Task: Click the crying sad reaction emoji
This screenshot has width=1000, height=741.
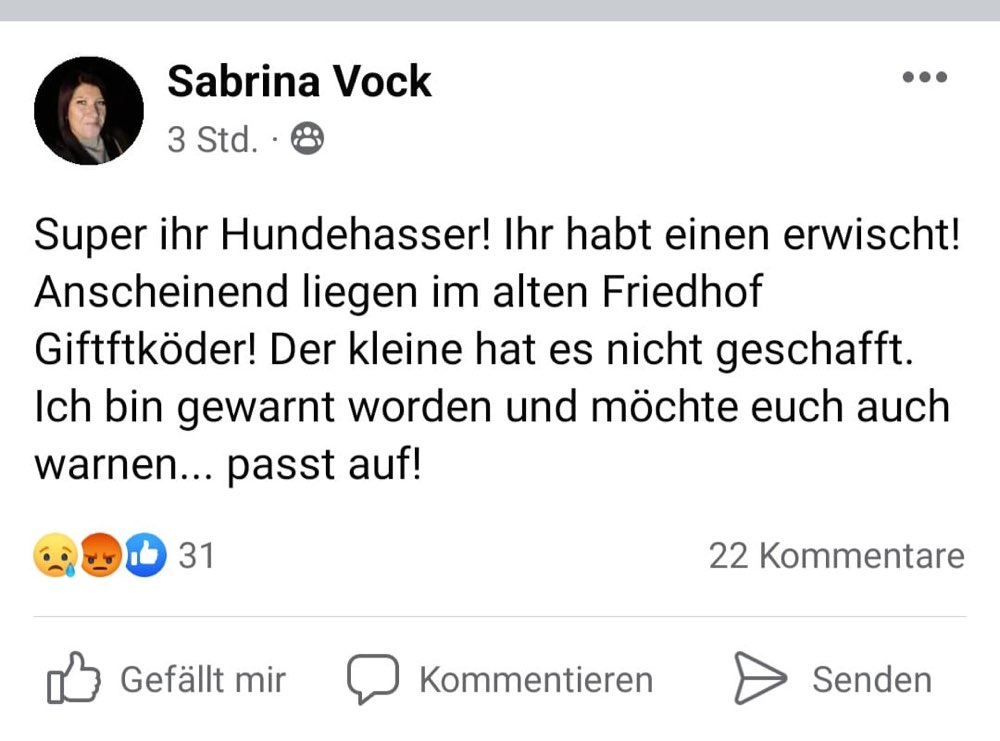Action: pyautogui.click(x=57, y=555)
